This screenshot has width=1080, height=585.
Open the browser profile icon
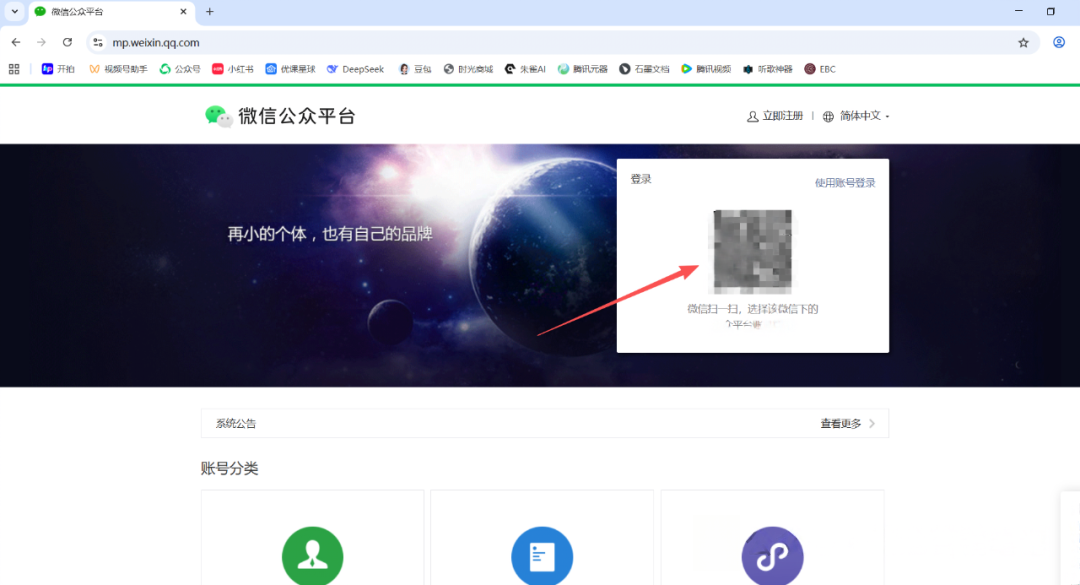1059,43
